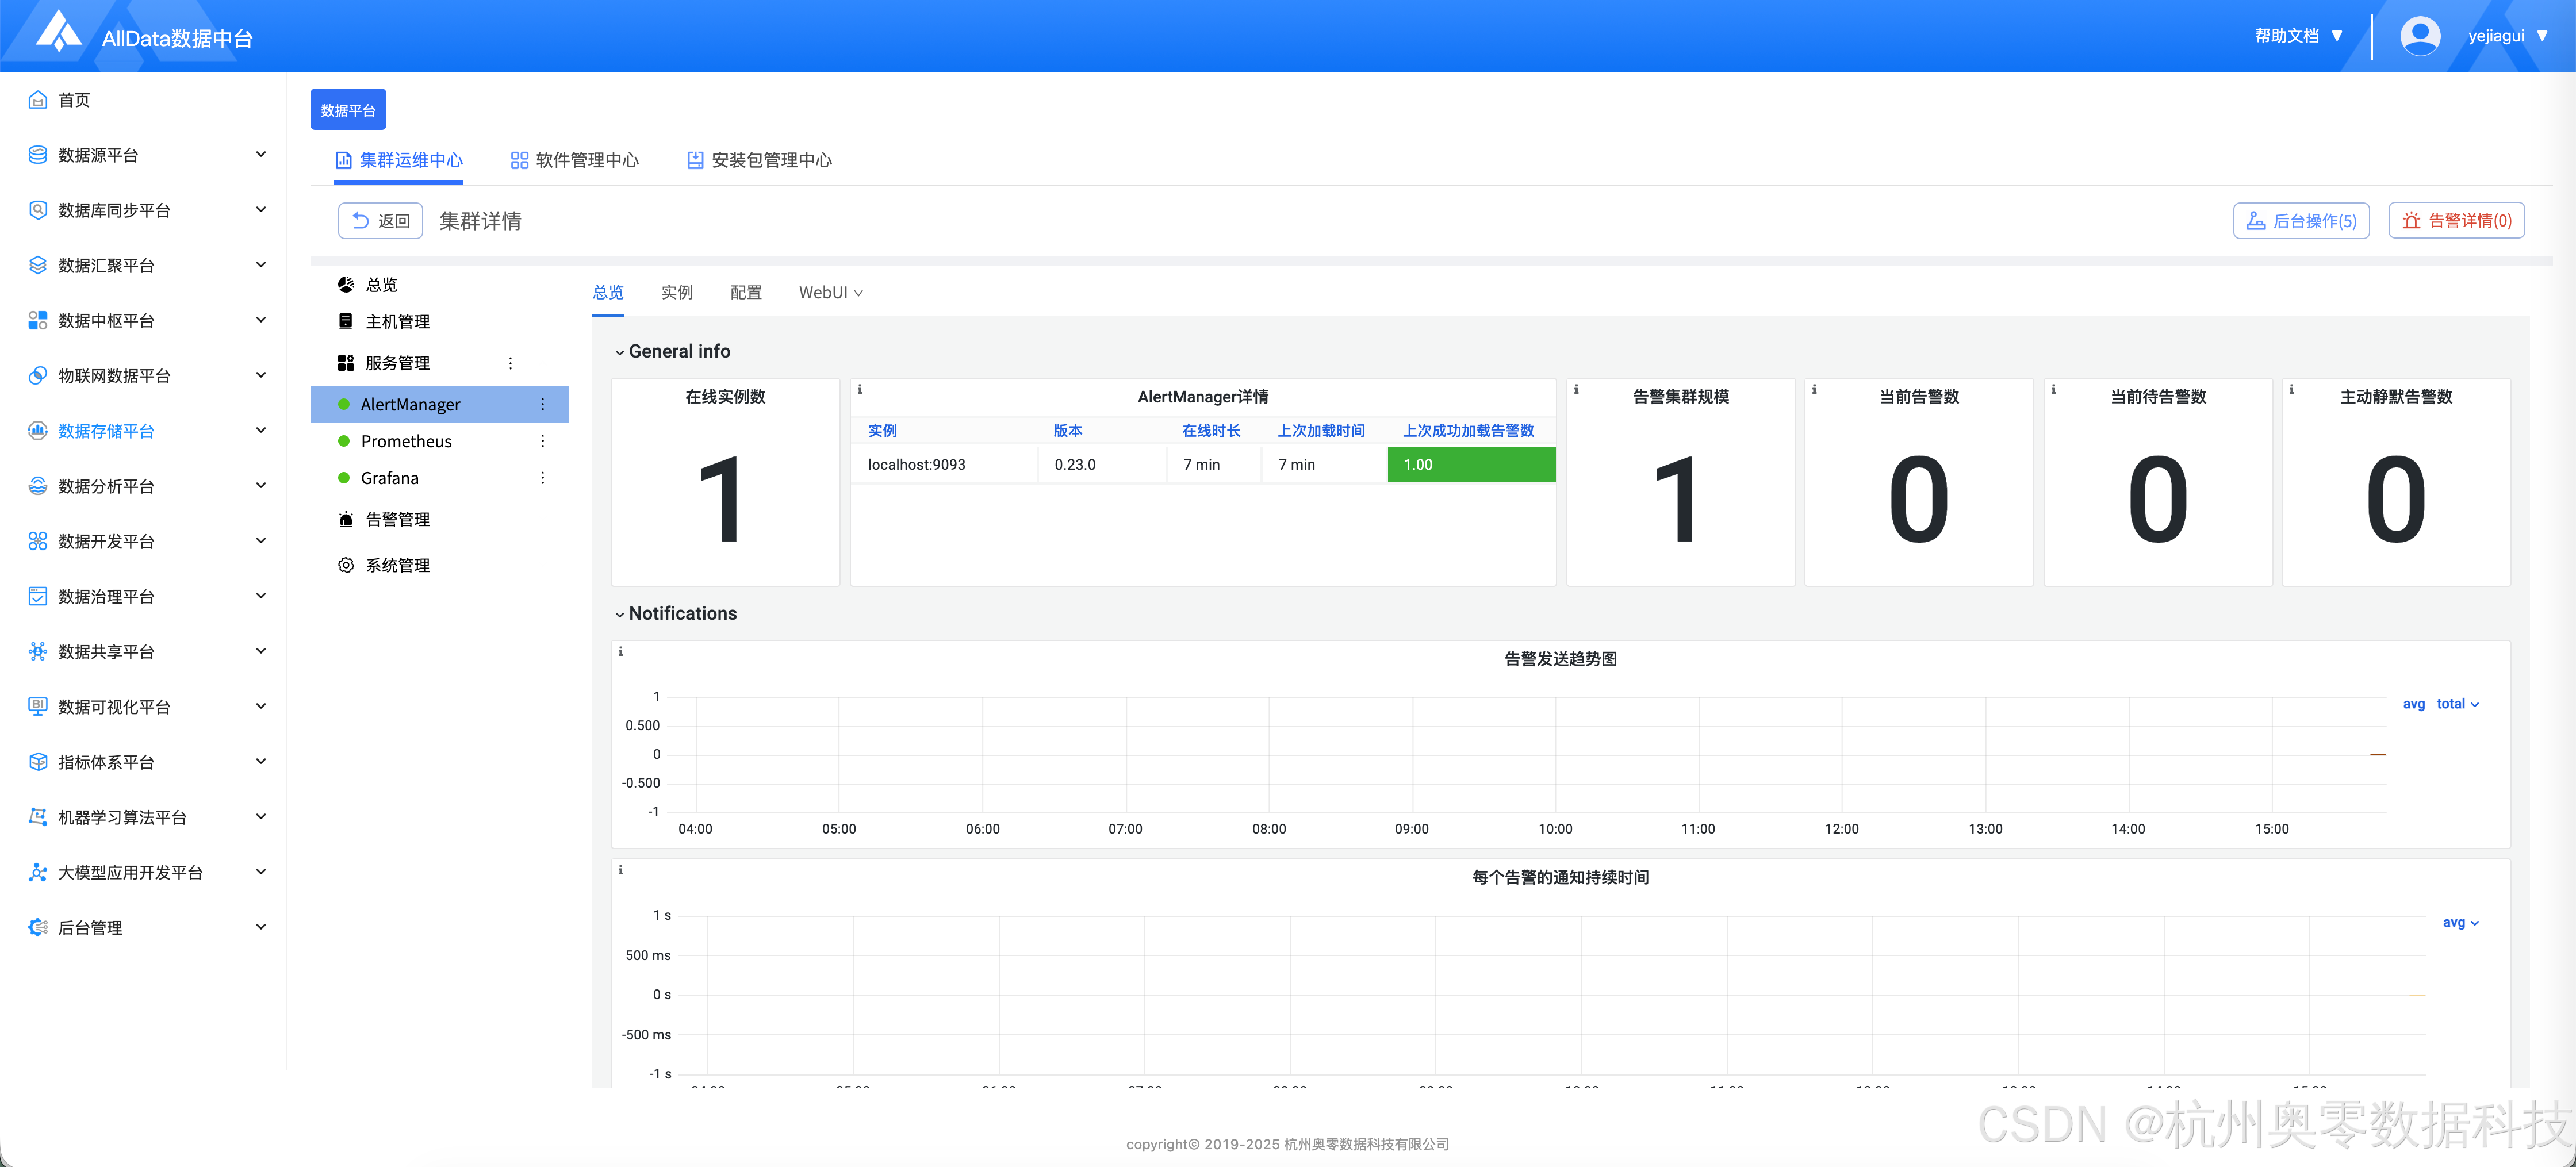
Task: Click info icon on AlertManager详情 panel
Action: [860, 390]
